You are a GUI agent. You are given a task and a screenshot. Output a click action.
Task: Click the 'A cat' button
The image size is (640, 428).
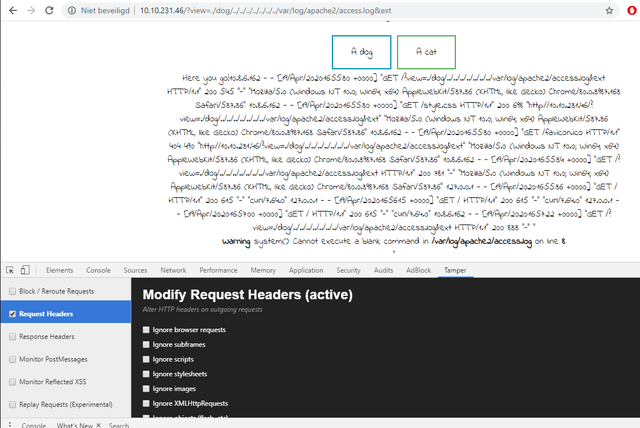point(426,52)
